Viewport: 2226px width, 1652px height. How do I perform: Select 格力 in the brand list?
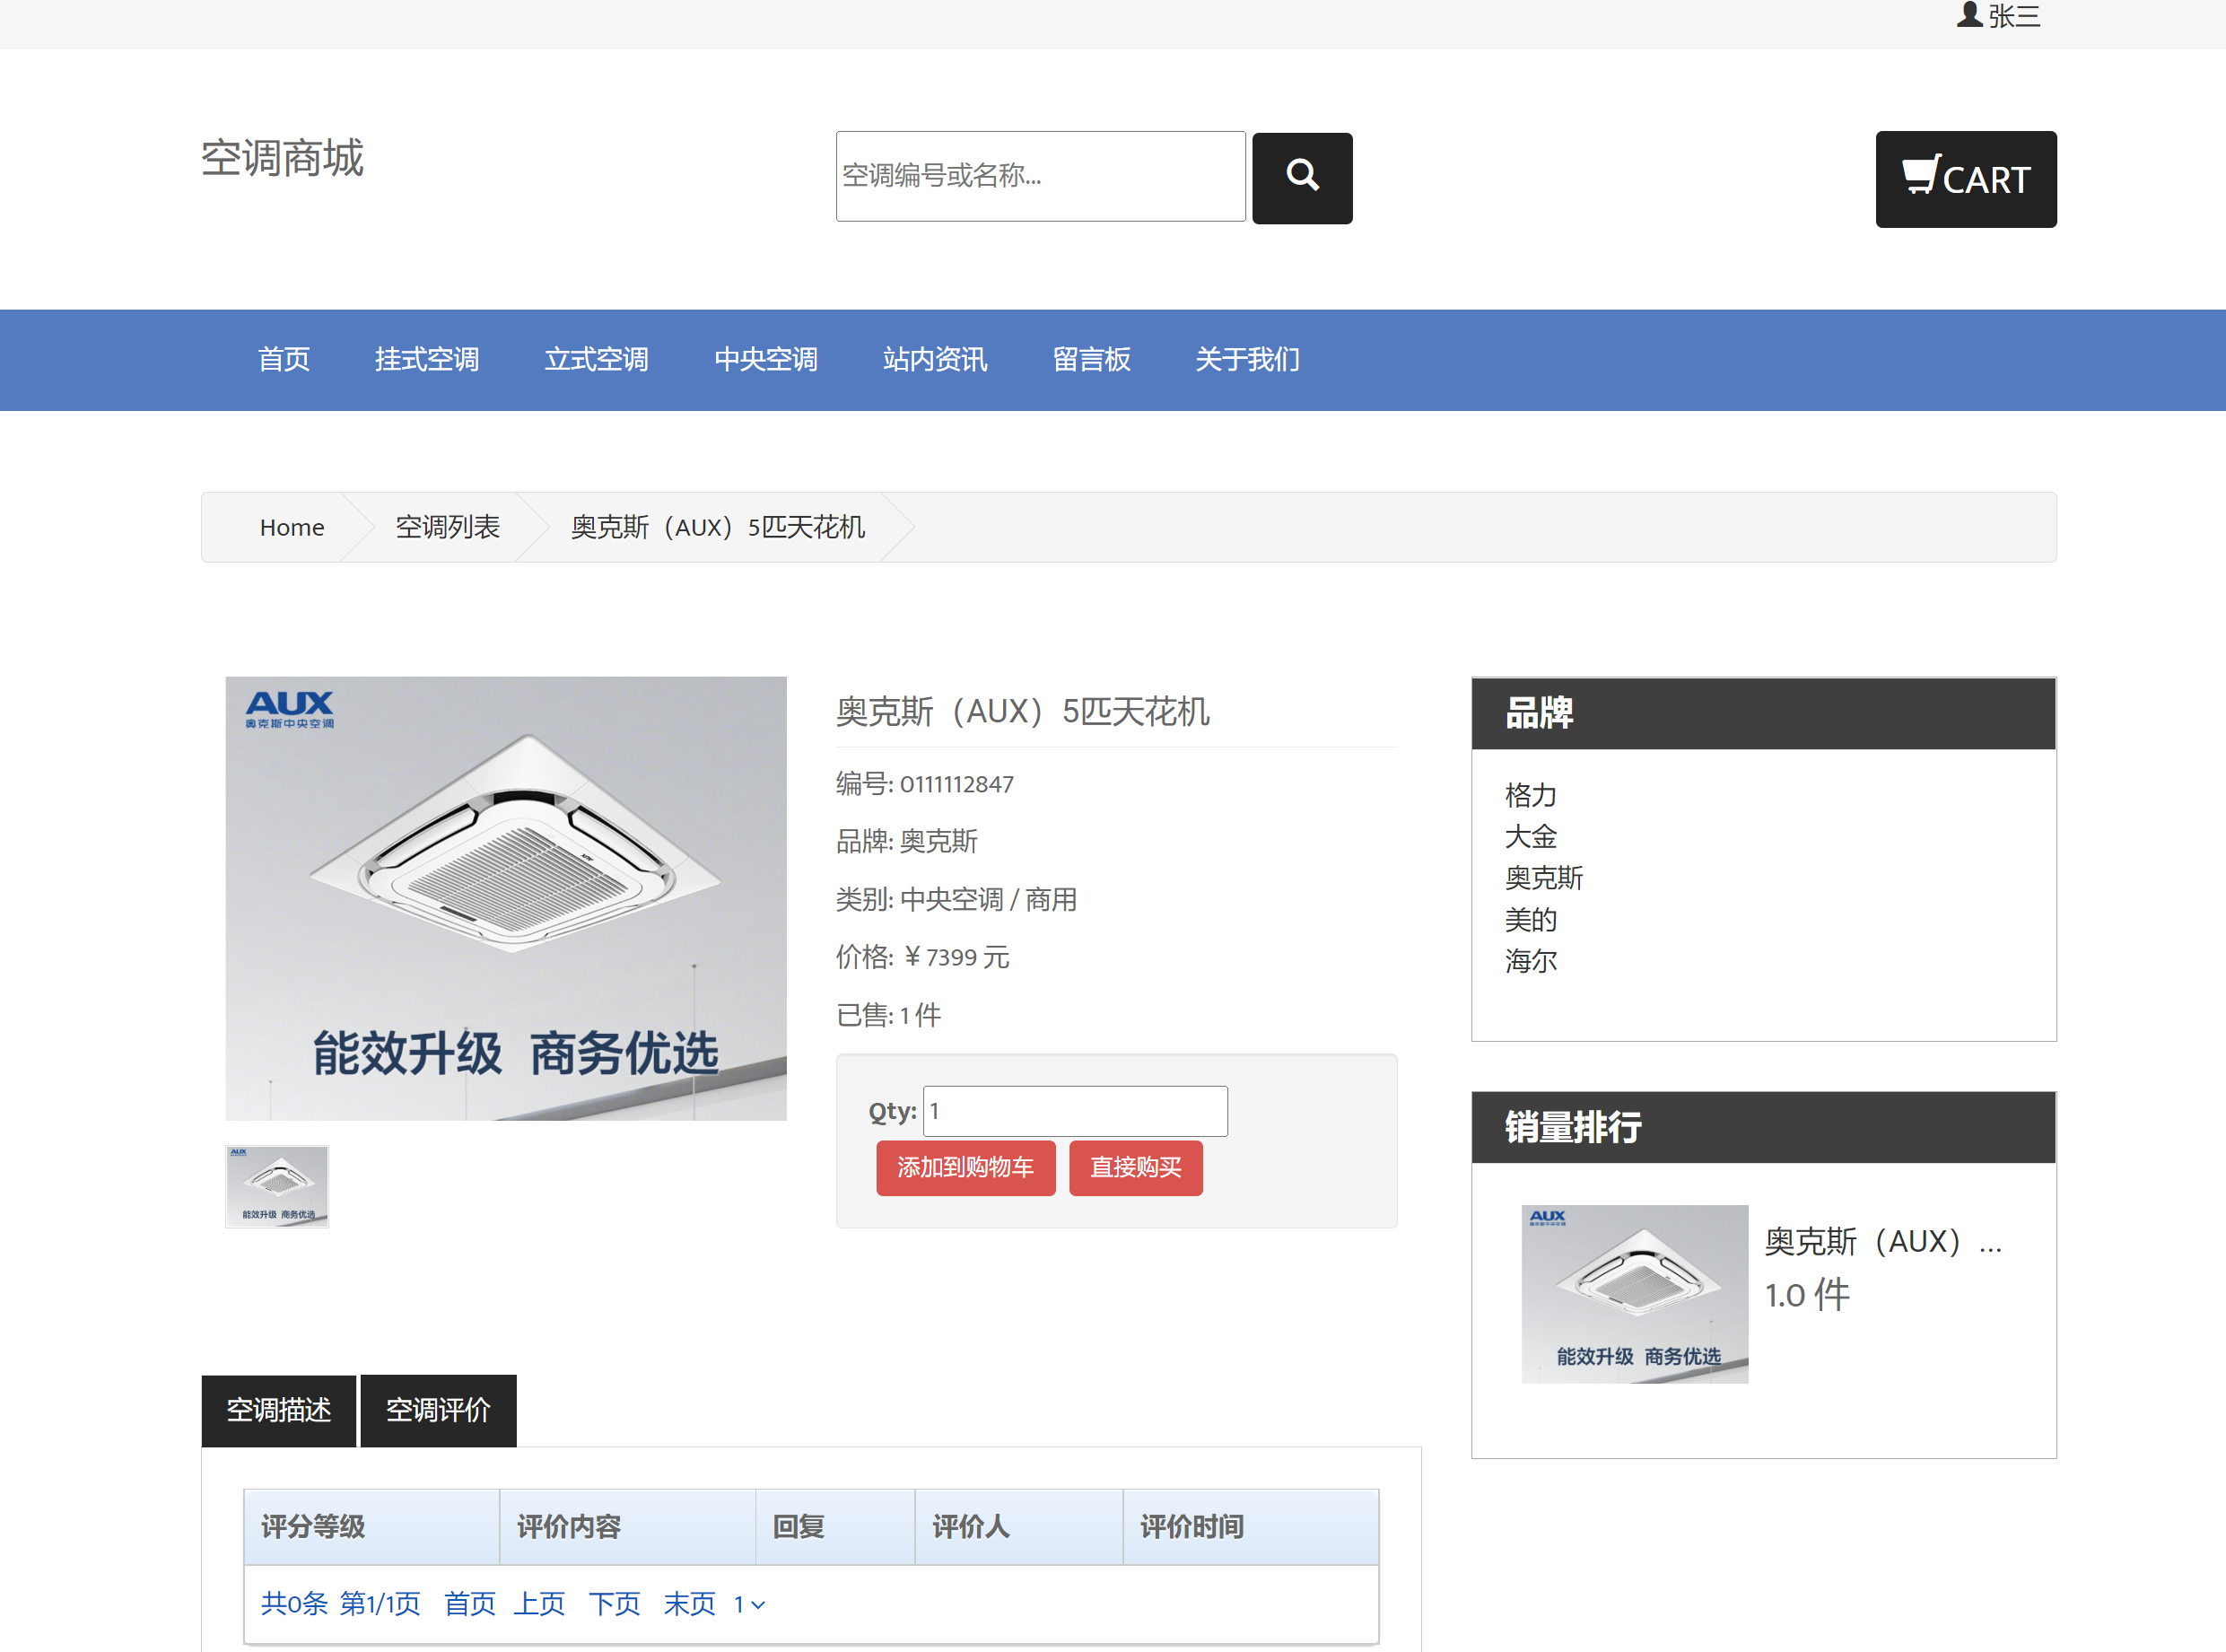[x=1531, y=795]
